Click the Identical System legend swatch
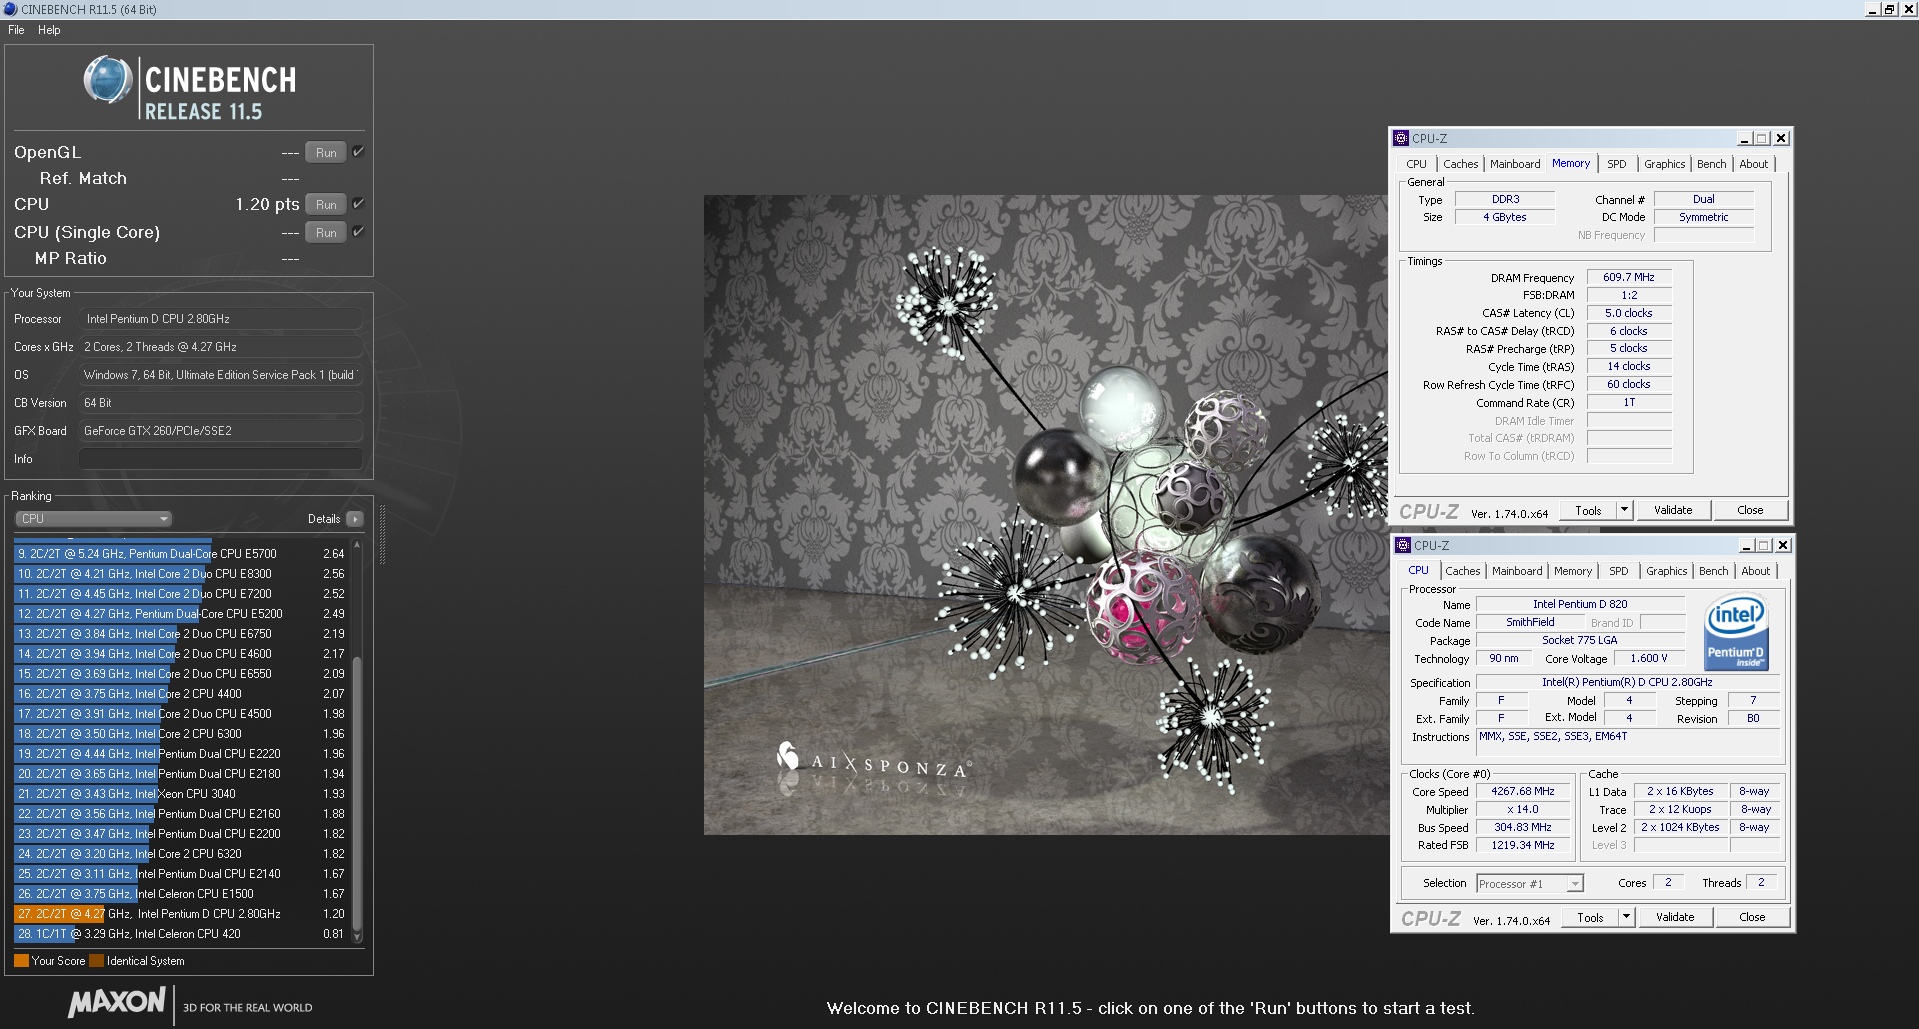The image size is (1919, 1029). pos(96,961)
